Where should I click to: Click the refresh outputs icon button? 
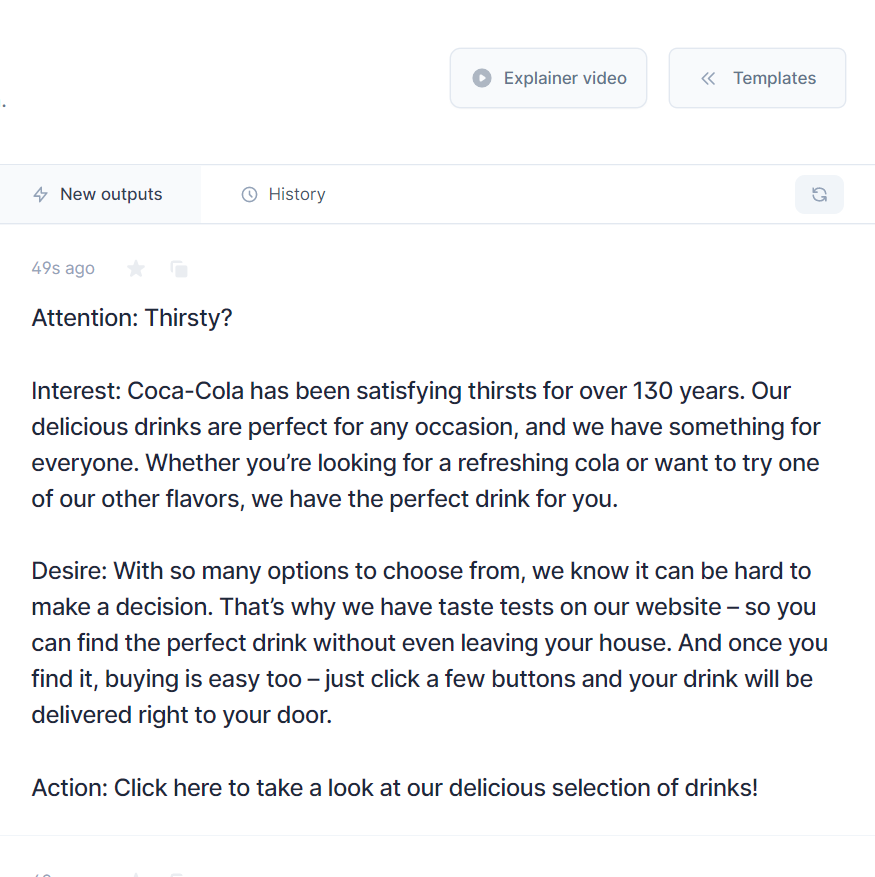click(819, 195)
